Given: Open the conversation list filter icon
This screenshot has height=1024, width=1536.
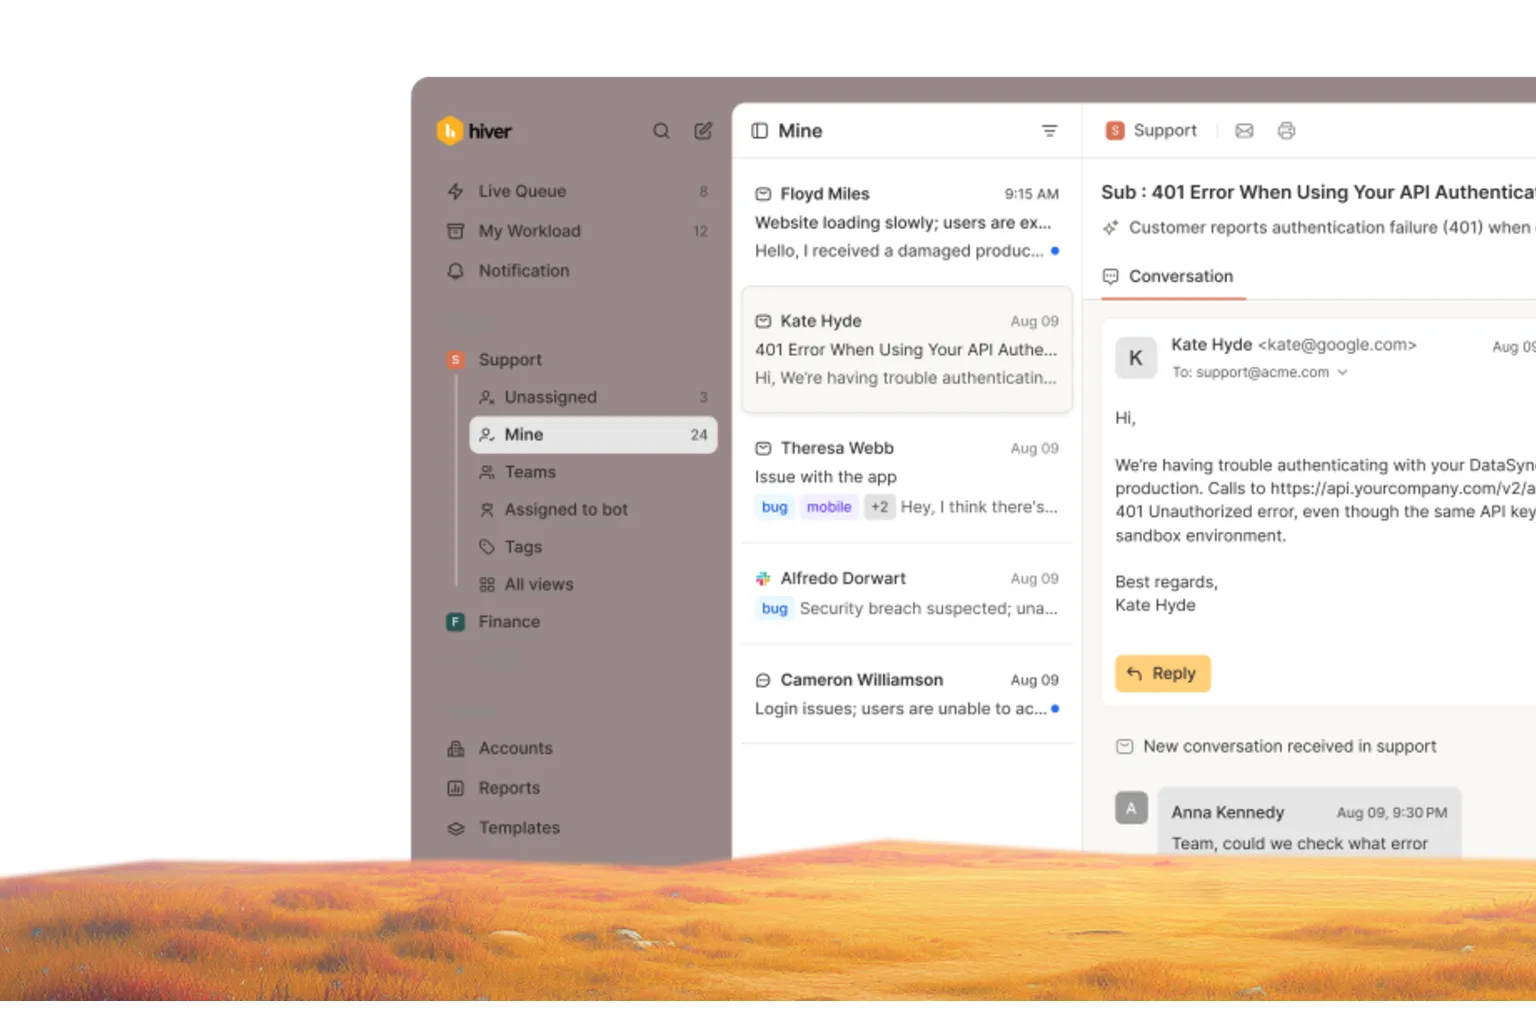Looking at the screenshot, I should point(1050,131).
